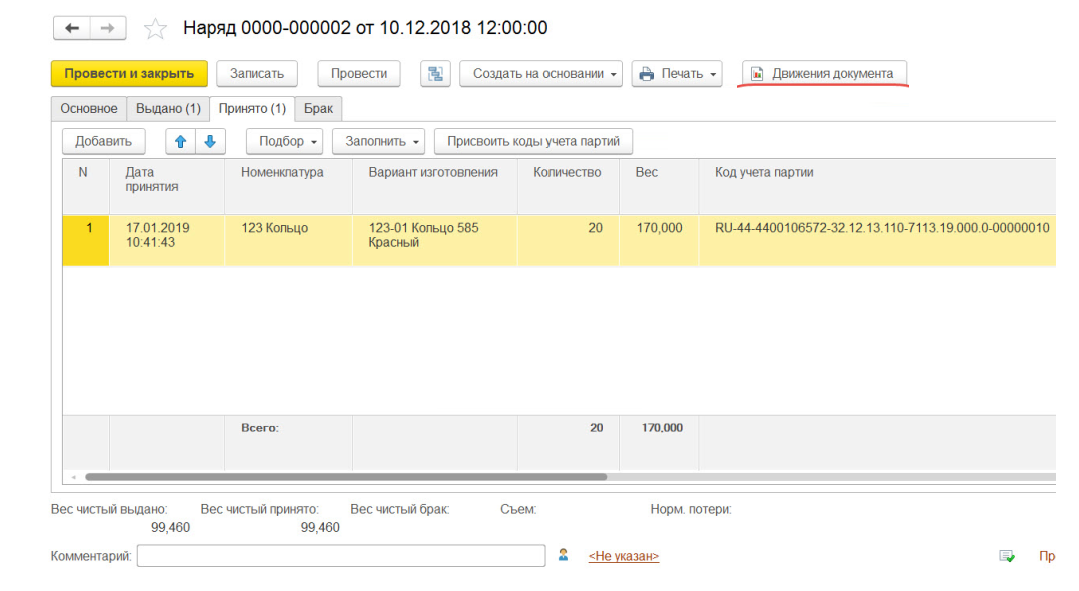
Task: Go forward with the right arrow button
Action: tap(108, 28)
